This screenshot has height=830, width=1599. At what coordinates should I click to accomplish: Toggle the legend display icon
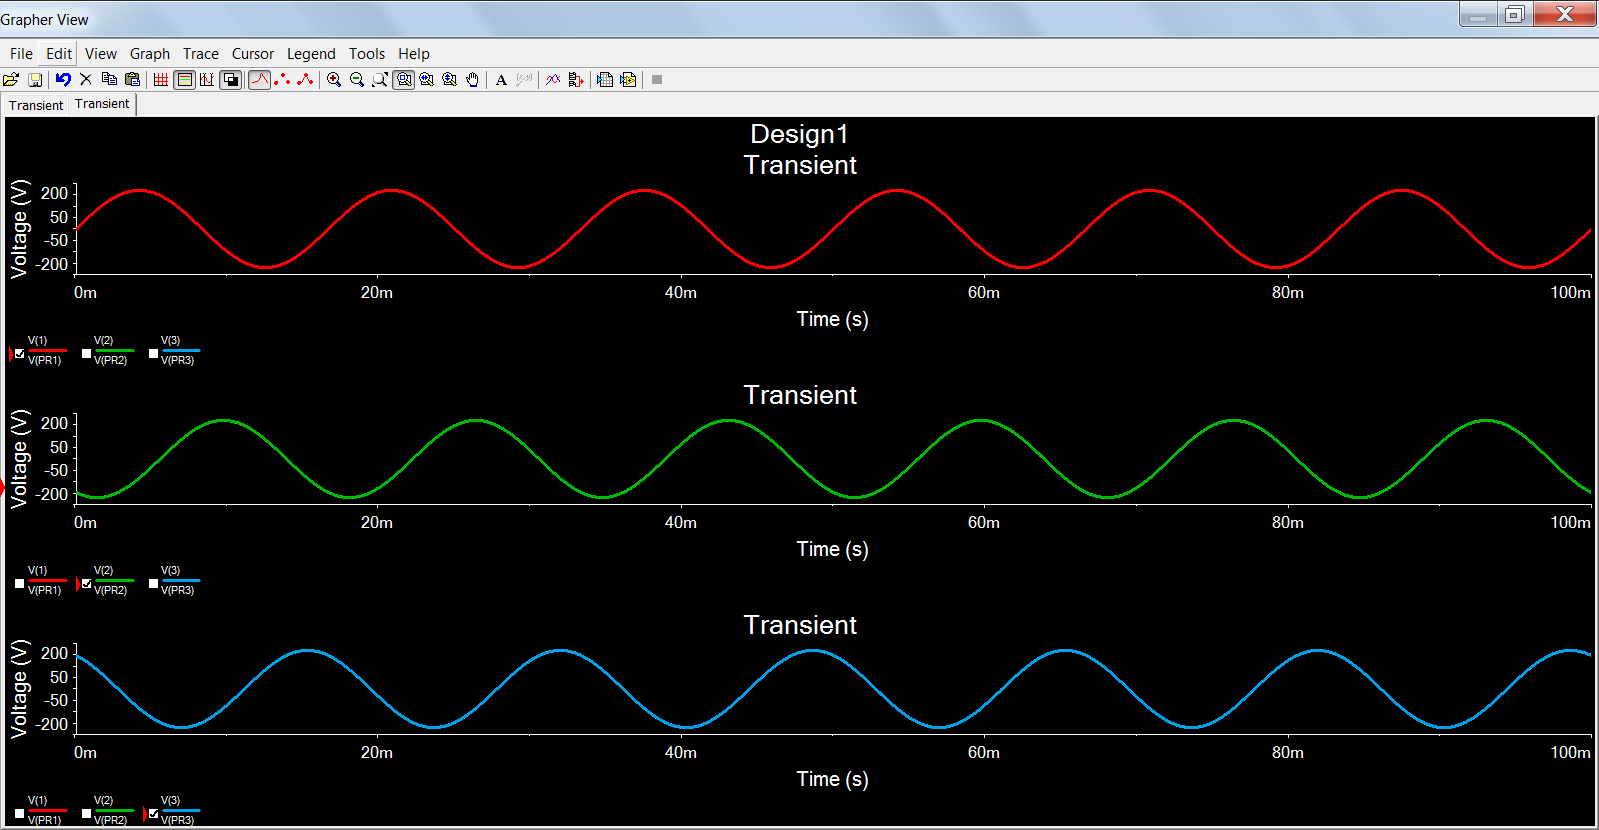tap(184, 80)
